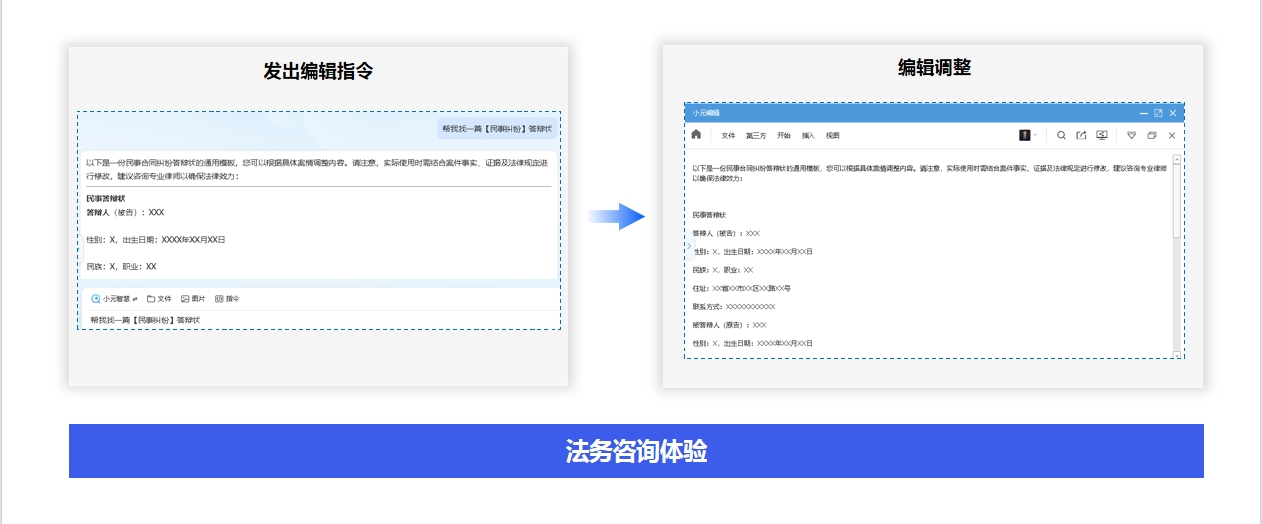Viewport: 1262px width, 524px height.
Task: Click 被答辩人（原告）：XXX line in editor
Action: (730, 325)
